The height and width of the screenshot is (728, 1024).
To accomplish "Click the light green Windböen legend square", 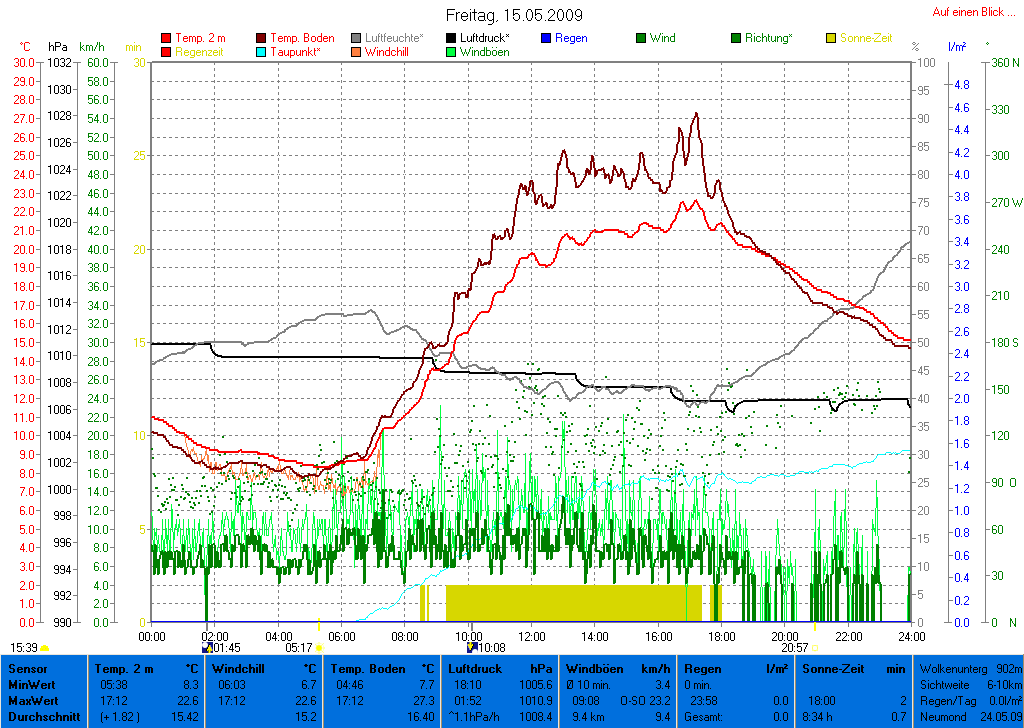I will click(x=452, y=52).
